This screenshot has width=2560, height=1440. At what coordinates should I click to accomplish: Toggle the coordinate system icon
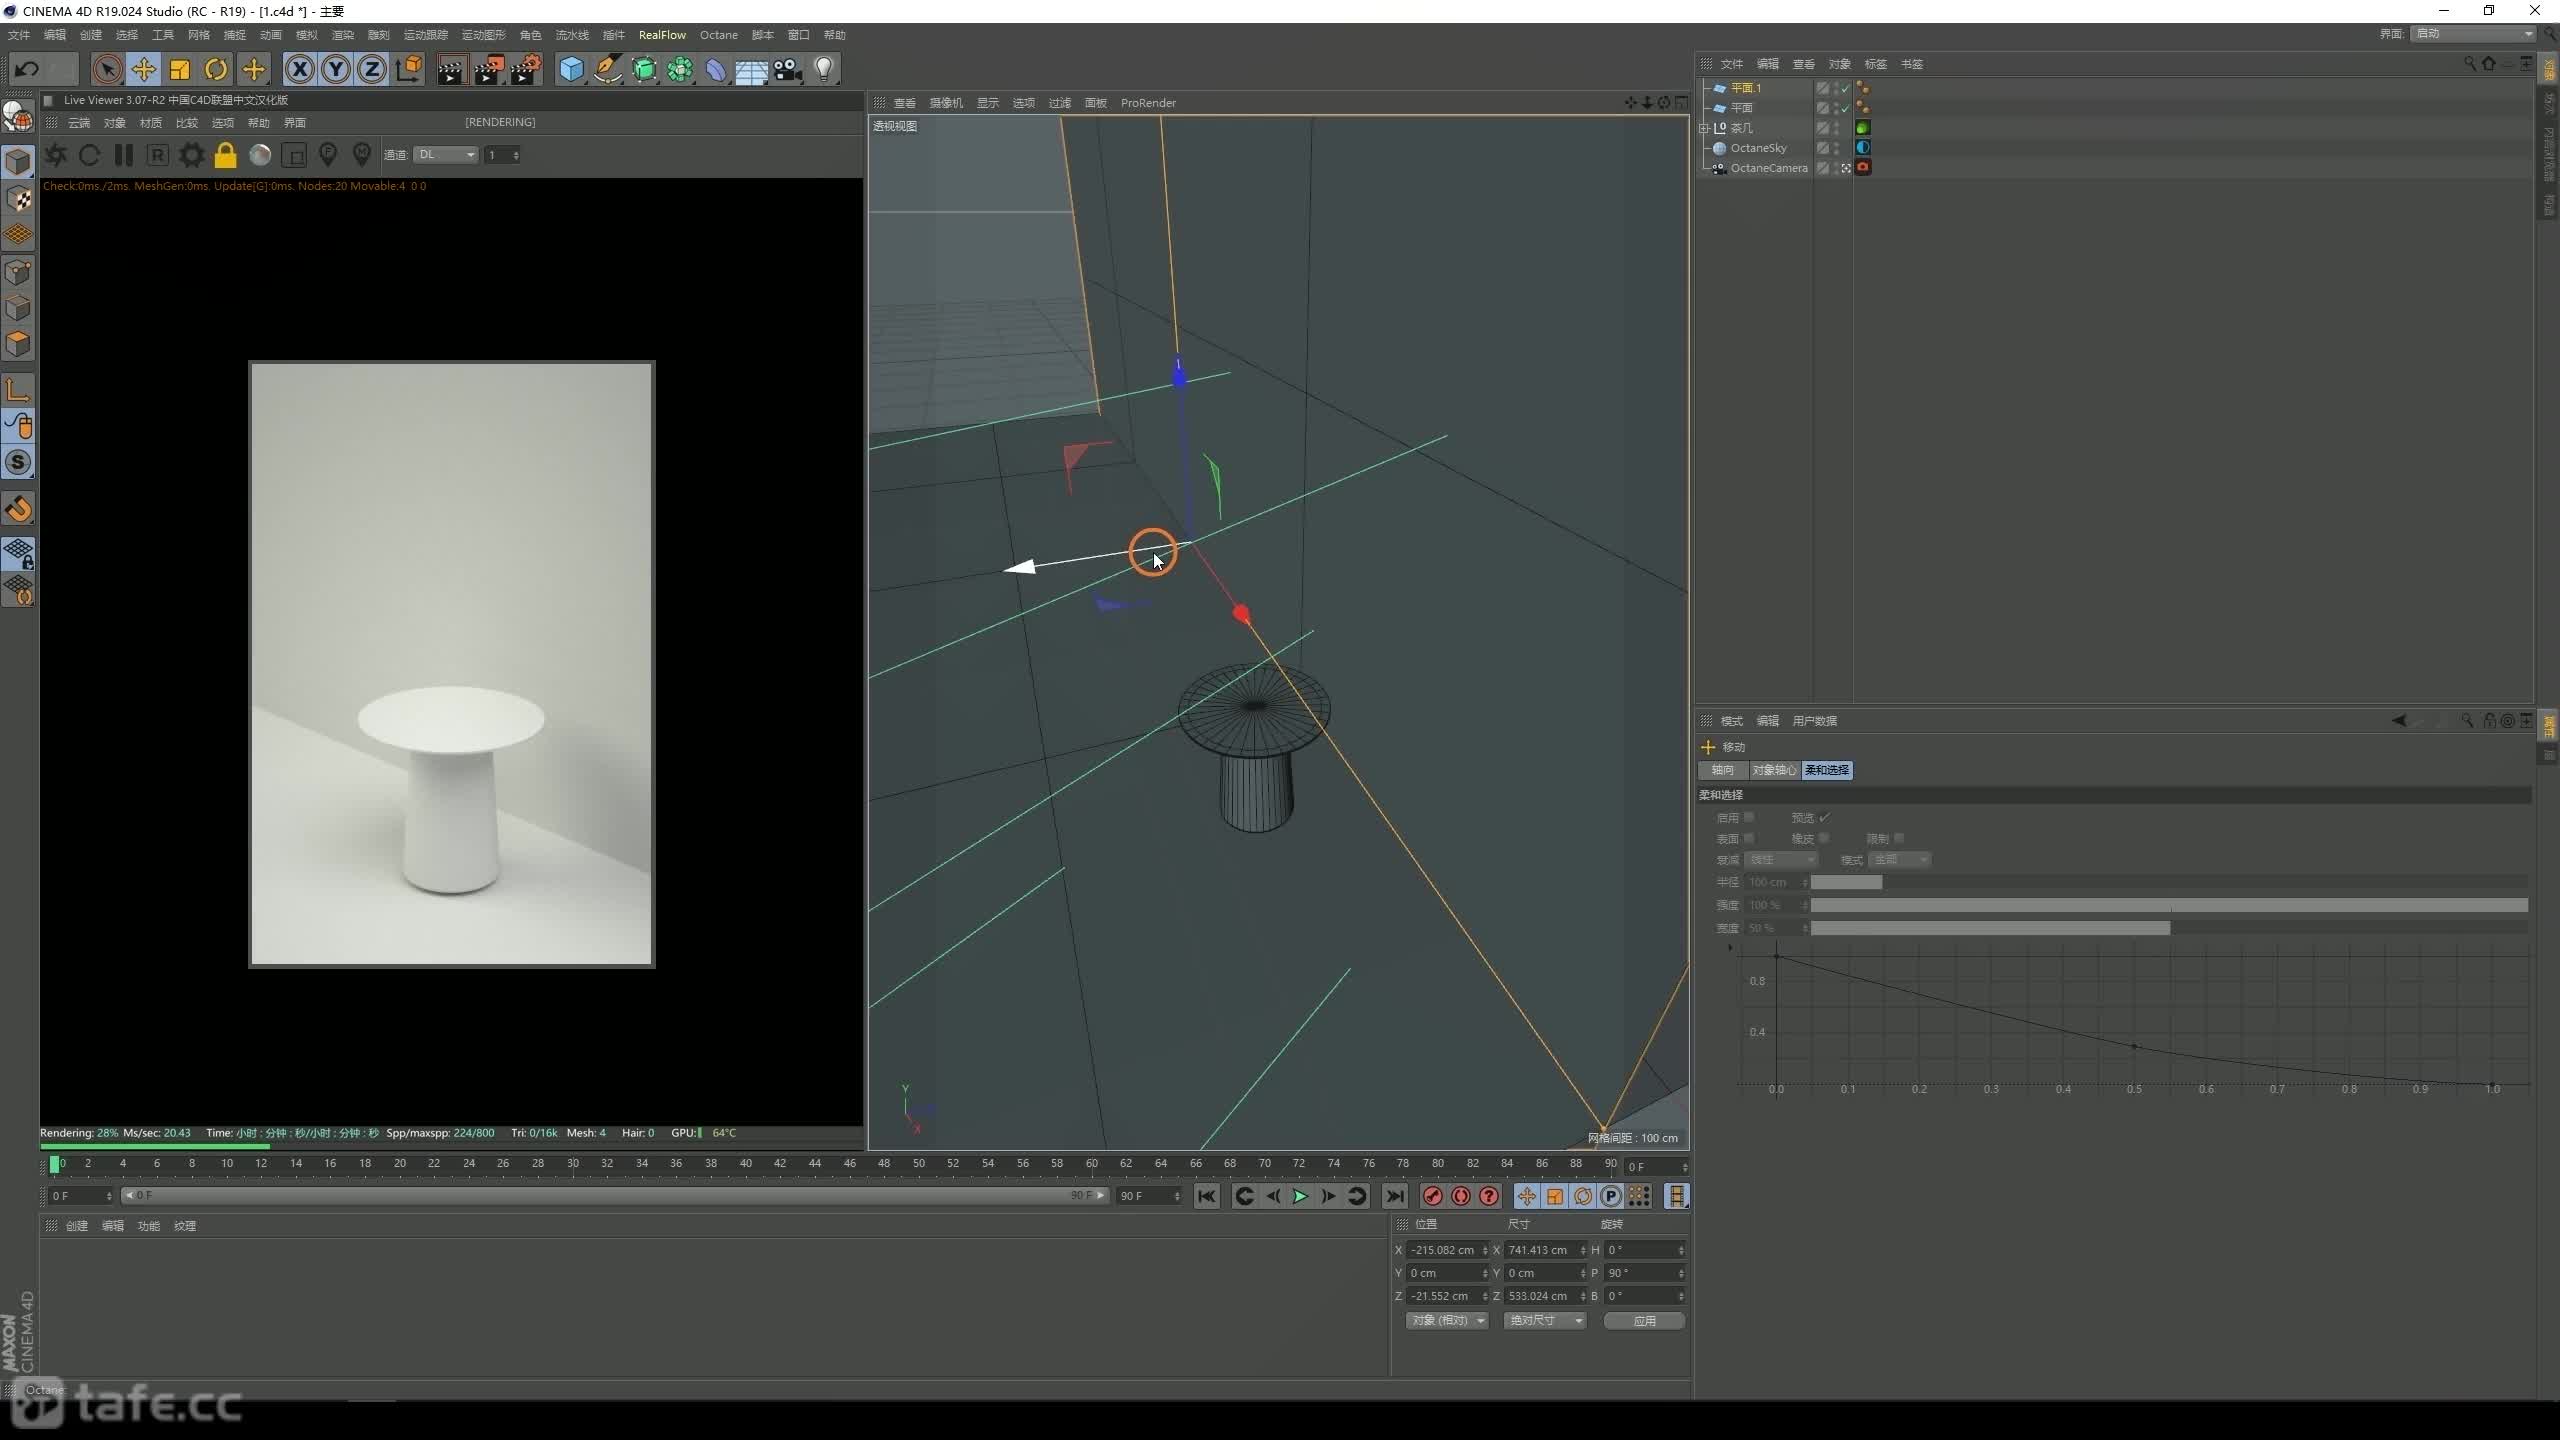[409, 69]
